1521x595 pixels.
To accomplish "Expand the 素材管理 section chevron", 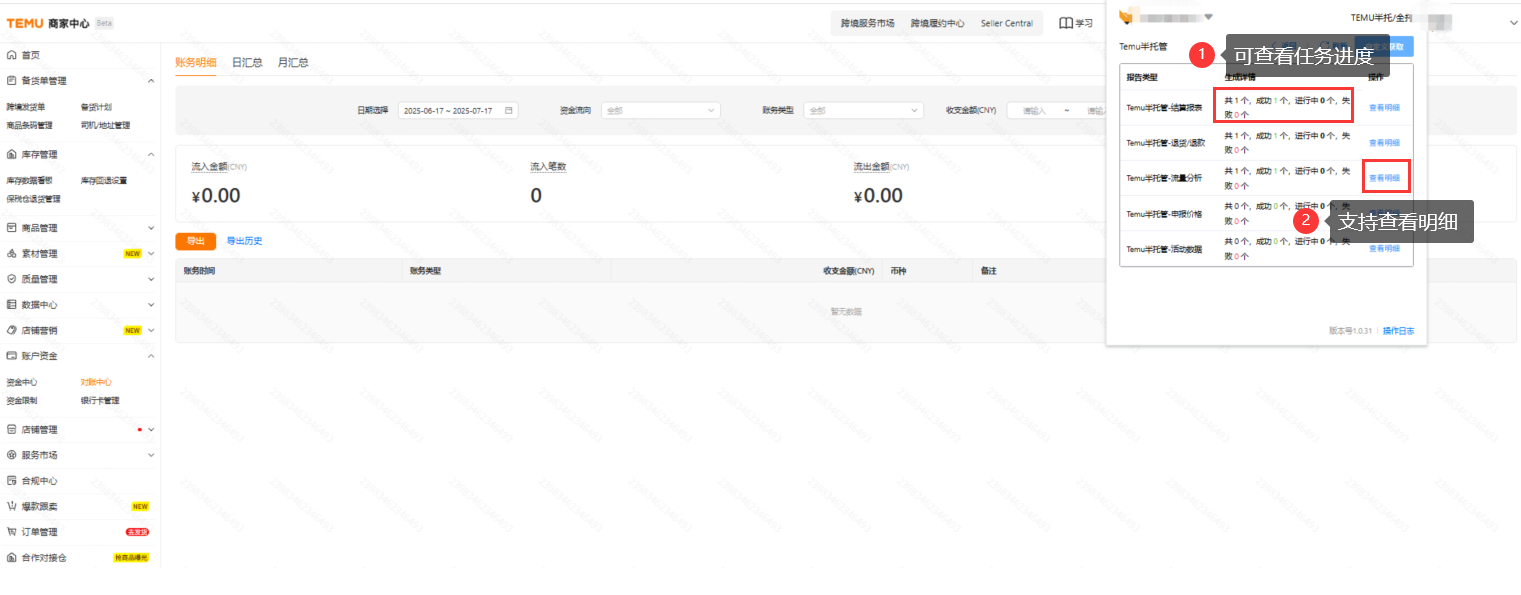I will pos(151,253).
